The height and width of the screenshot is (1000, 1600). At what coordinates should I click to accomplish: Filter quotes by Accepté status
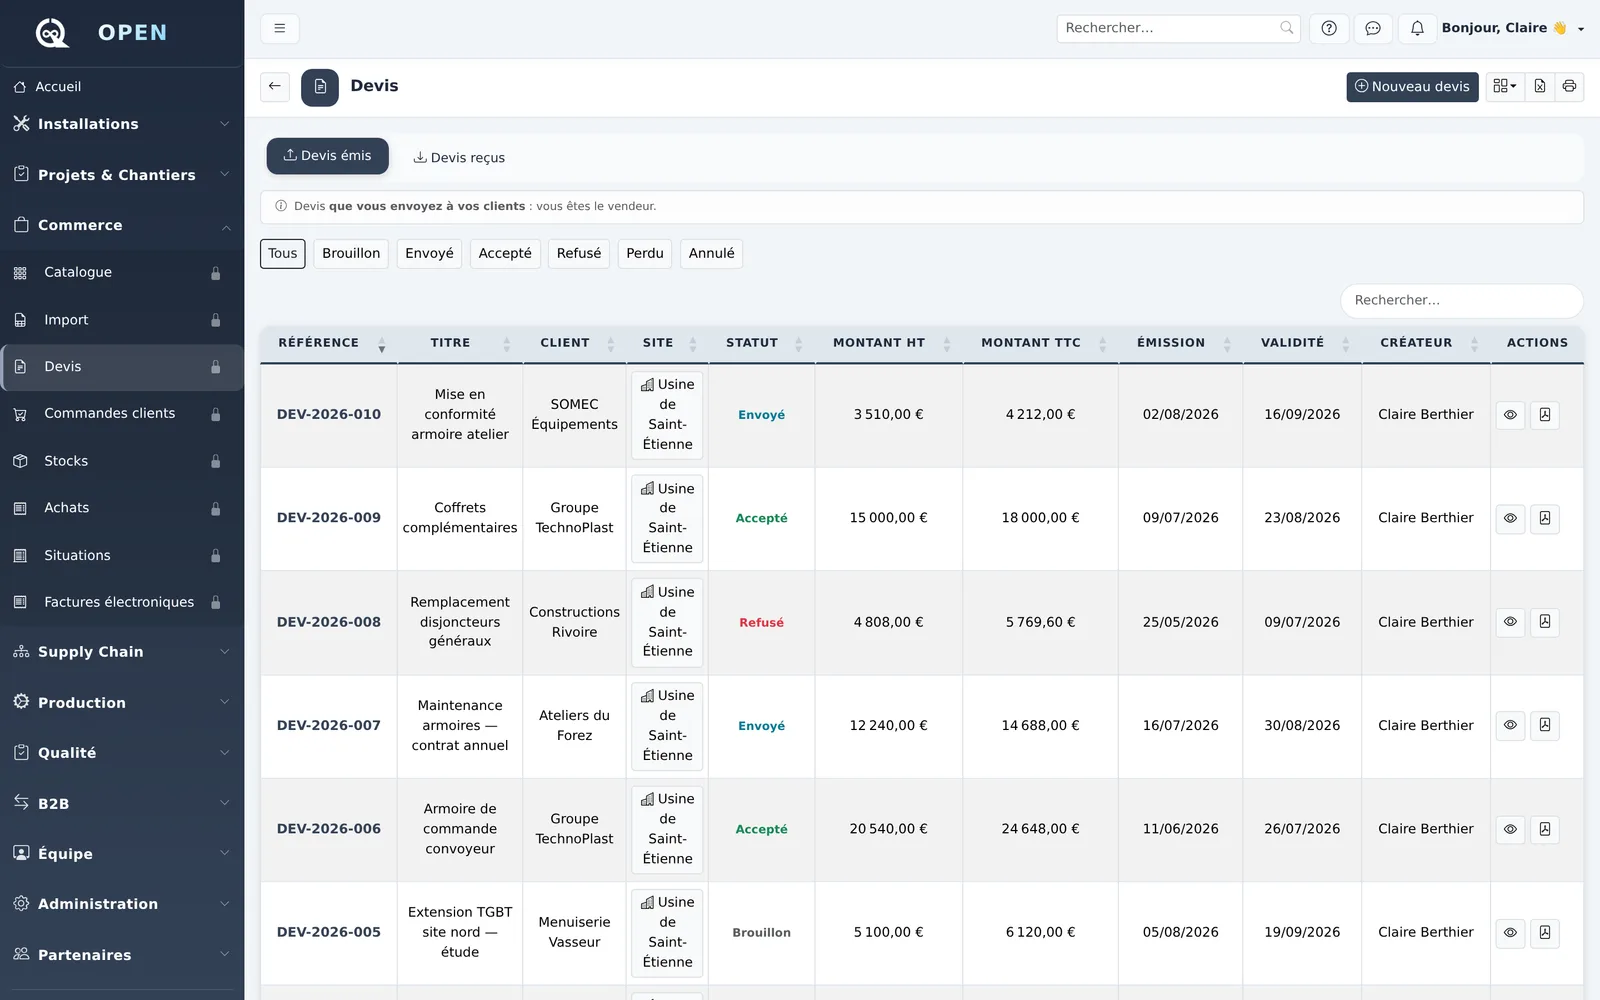coord(505,253)
